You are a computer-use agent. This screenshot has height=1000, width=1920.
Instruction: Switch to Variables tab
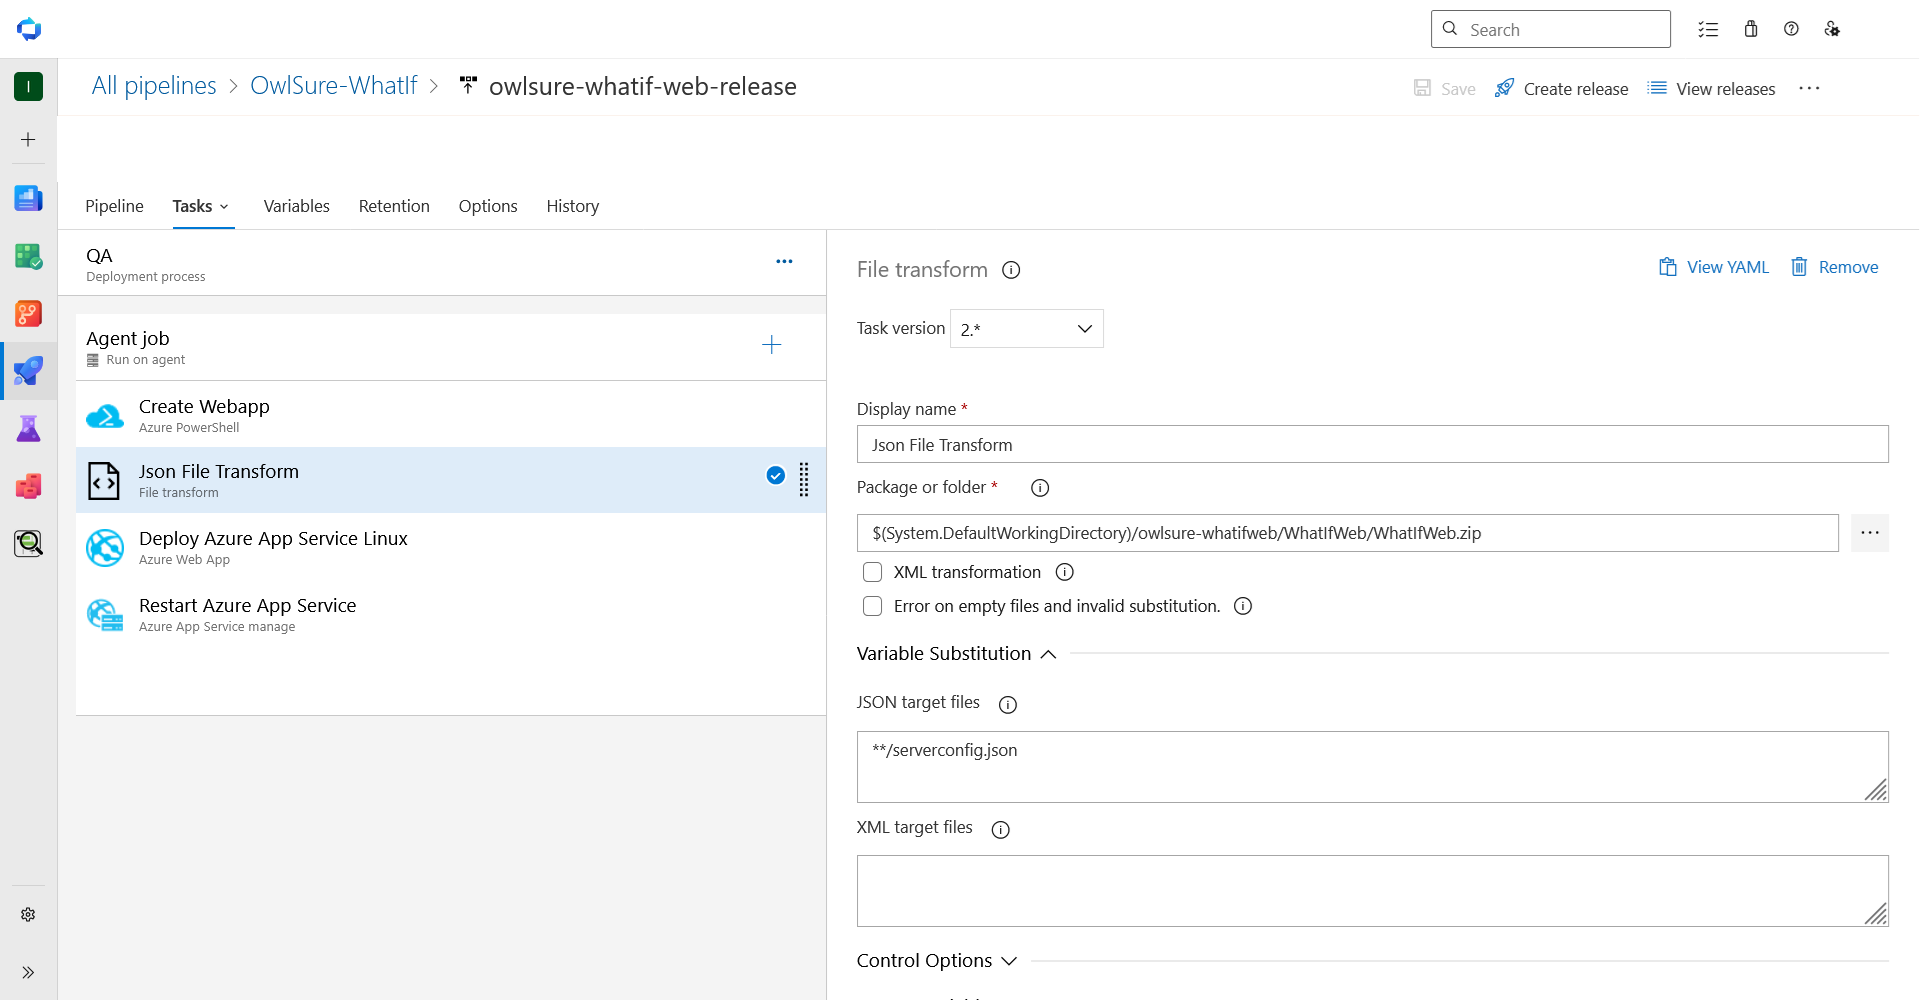[296, 206]
